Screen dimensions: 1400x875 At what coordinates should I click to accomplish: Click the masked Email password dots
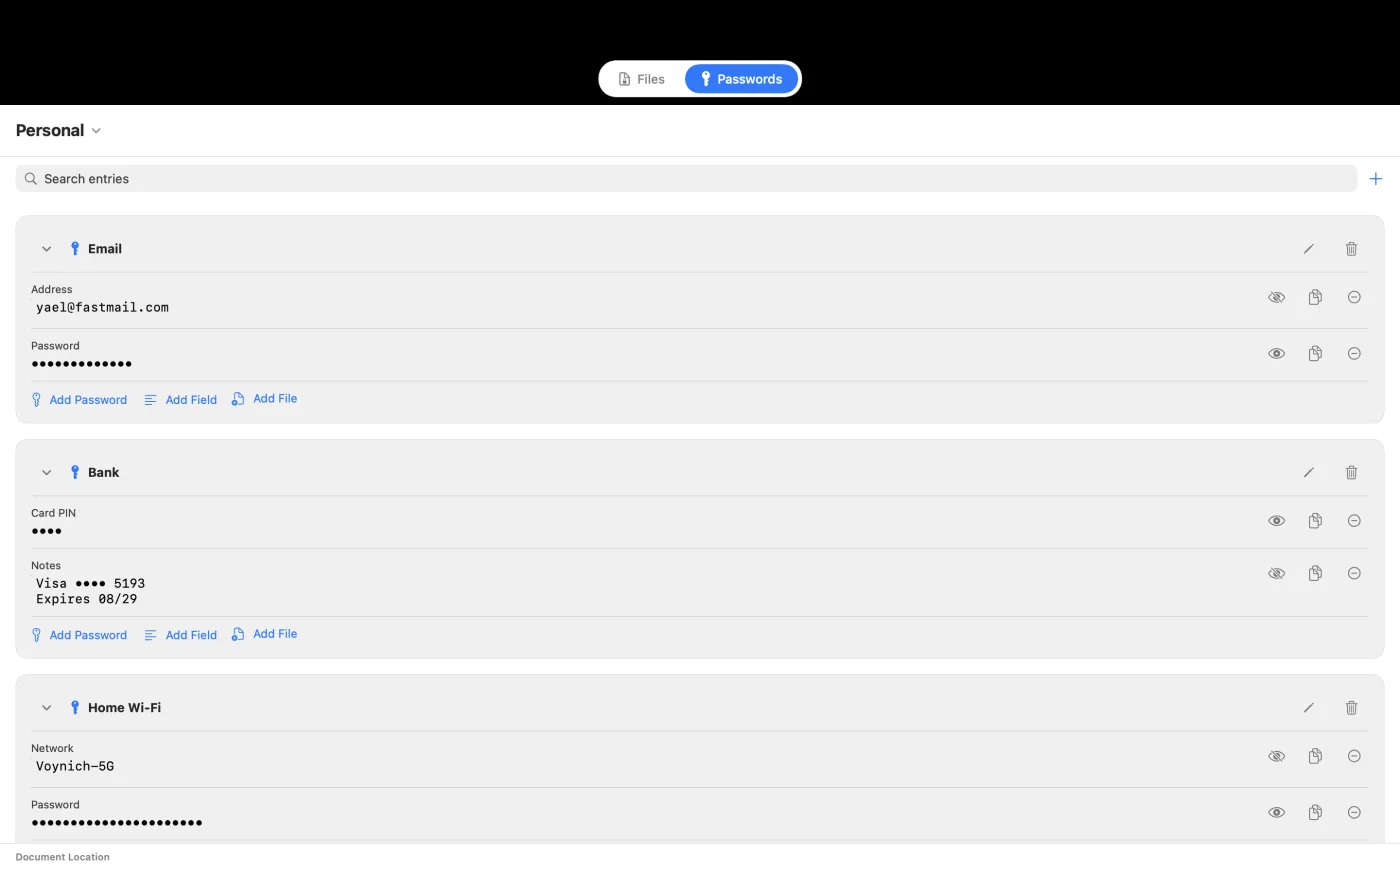click(81, 365)
